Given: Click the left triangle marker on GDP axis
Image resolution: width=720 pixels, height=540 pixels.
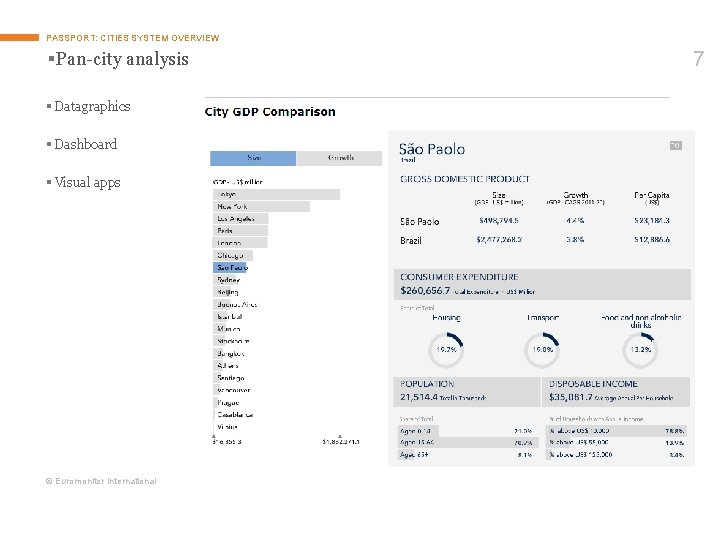Looking at the screenshot, I should tap(214, 435).
